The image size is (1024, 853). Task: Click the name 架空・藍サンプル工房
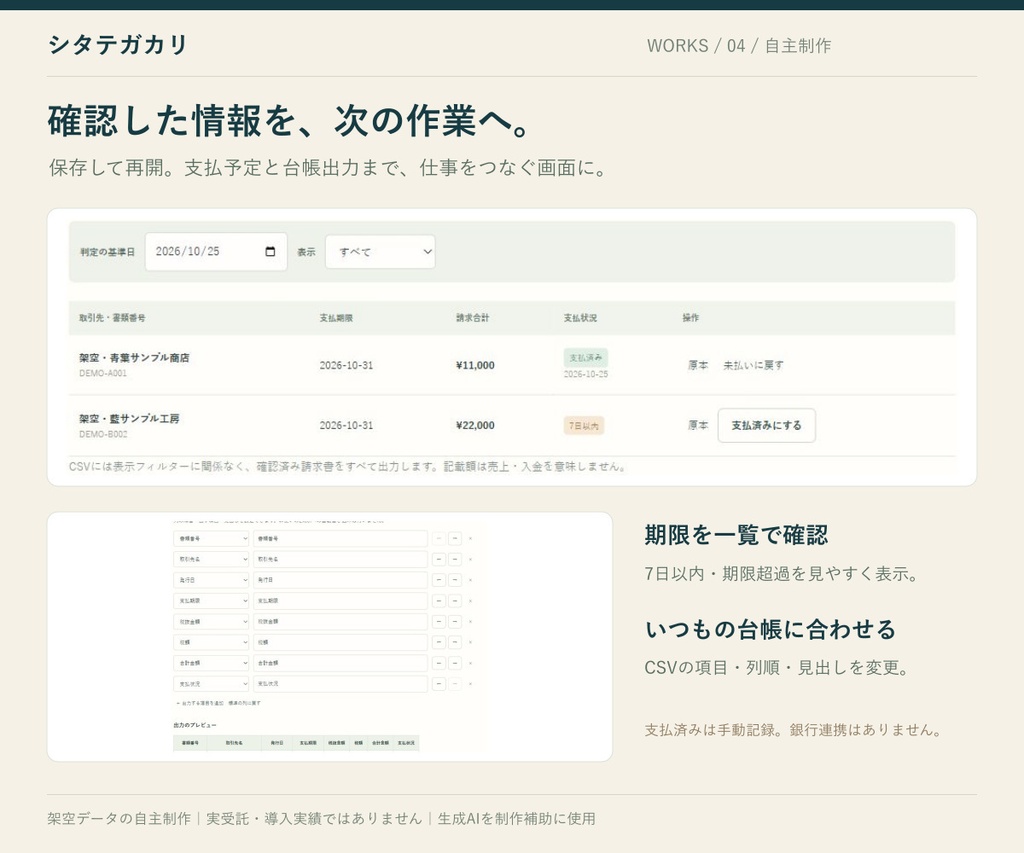coord(129,419)
